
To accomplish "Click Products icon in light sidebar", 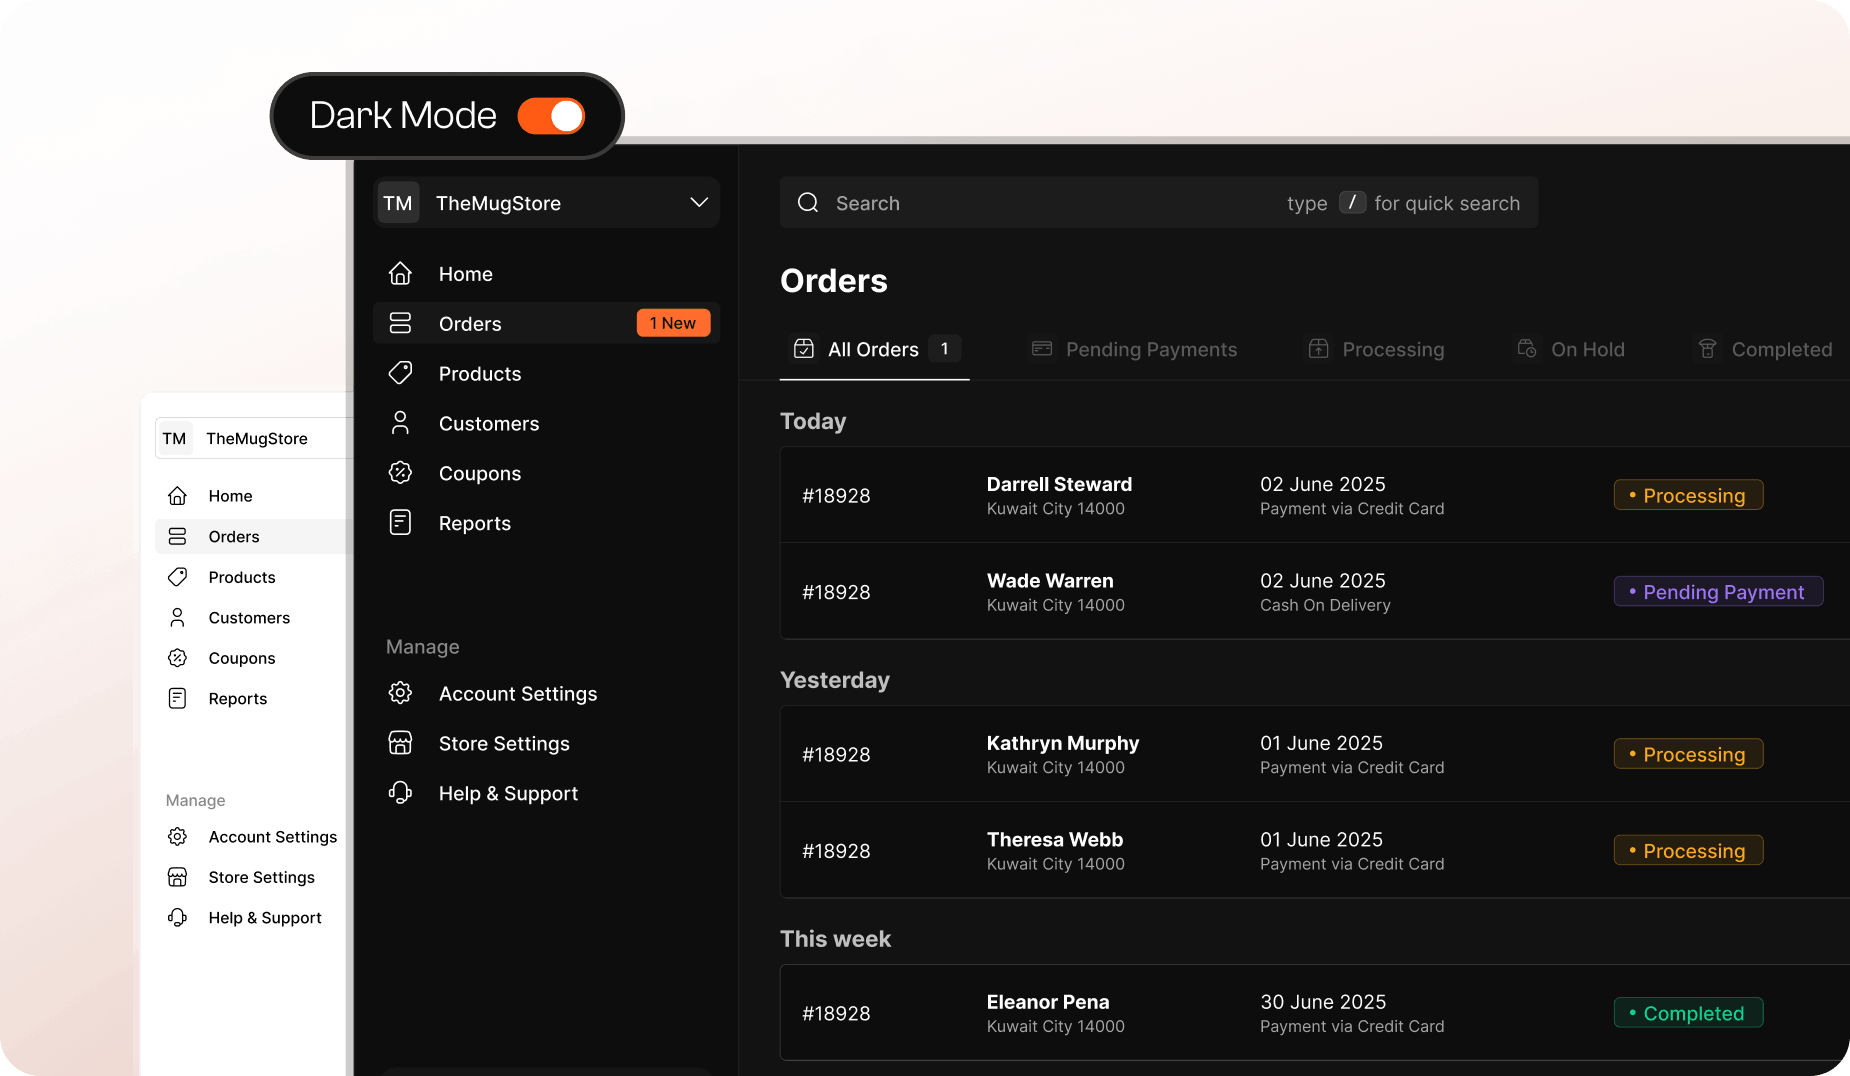I will (x=177, y=577).
